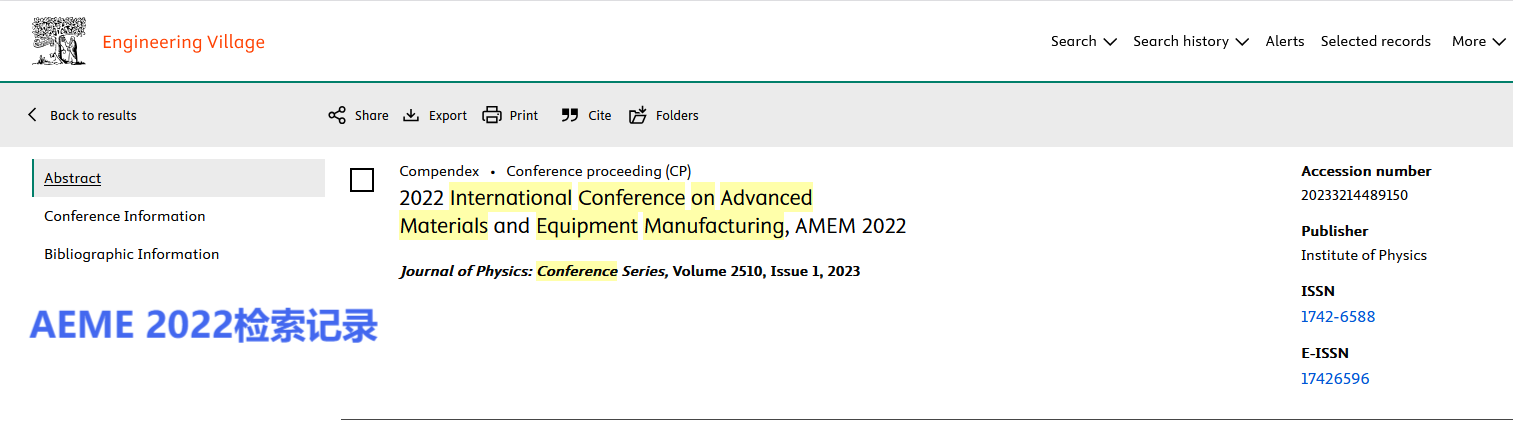The height and width of the screenshot is (423, 1513).
Task: Open Selected records
Action: coord(1376,41)
